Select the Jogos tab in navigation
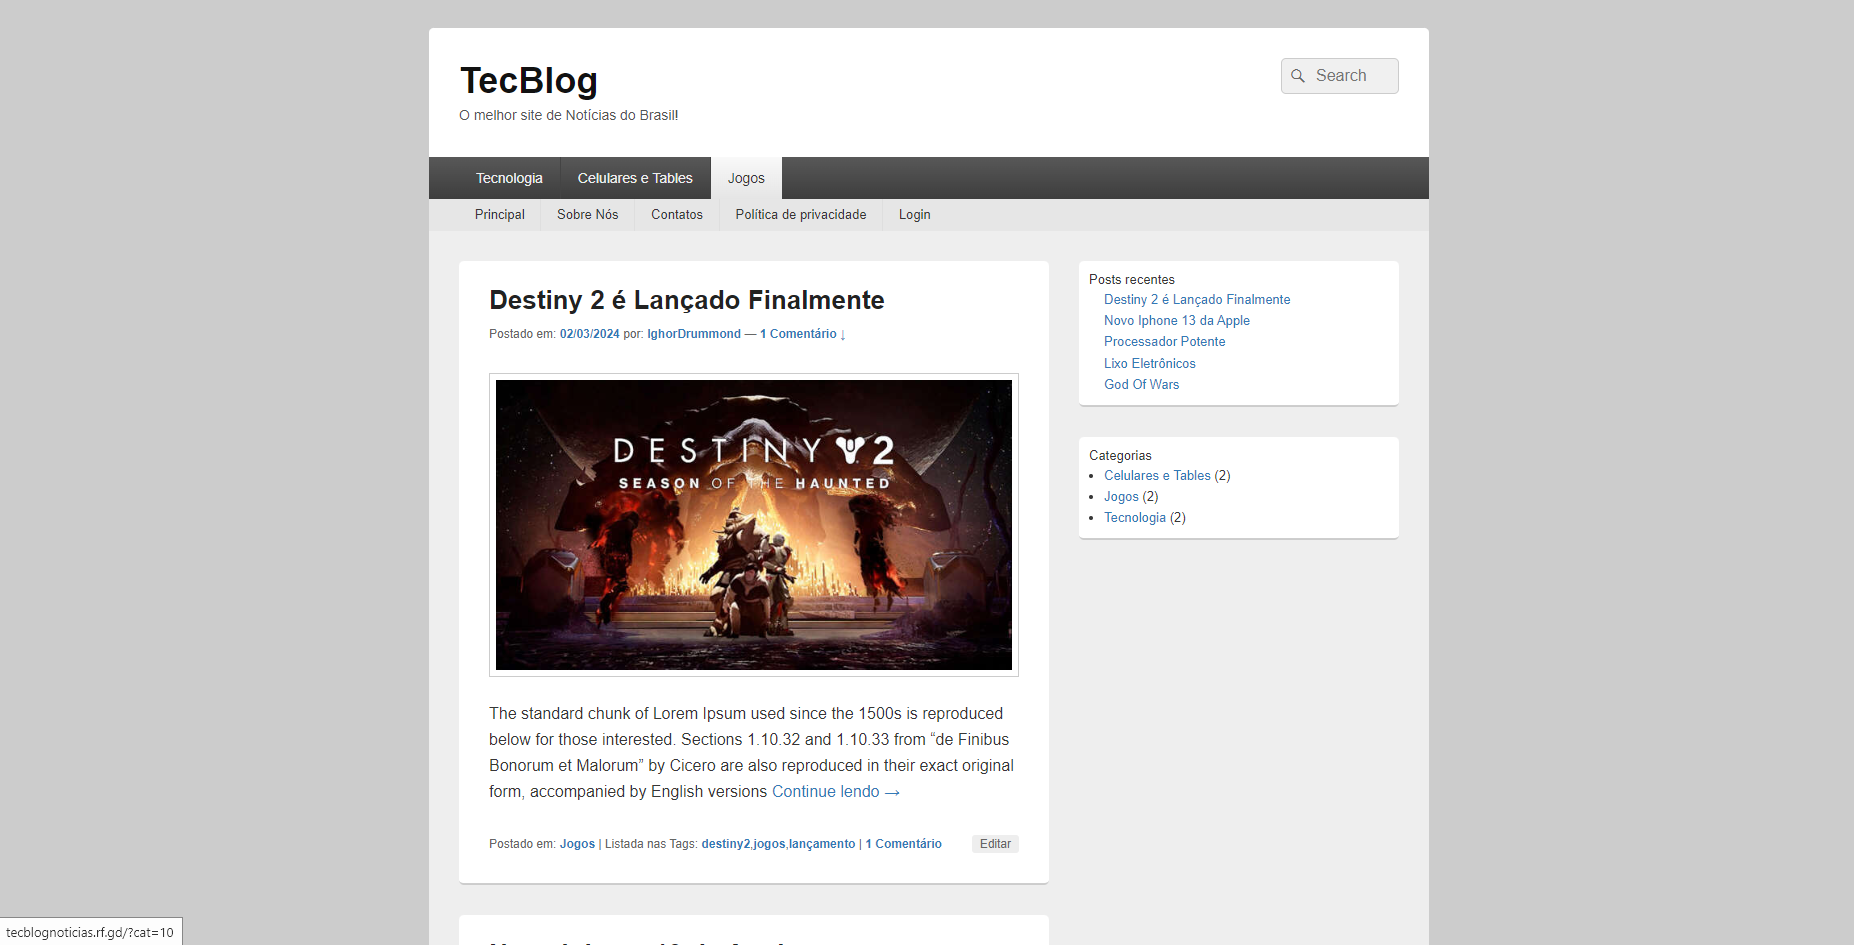This screenshot has width=1854, height=945. pyautogui.click(x=746, y=178)
